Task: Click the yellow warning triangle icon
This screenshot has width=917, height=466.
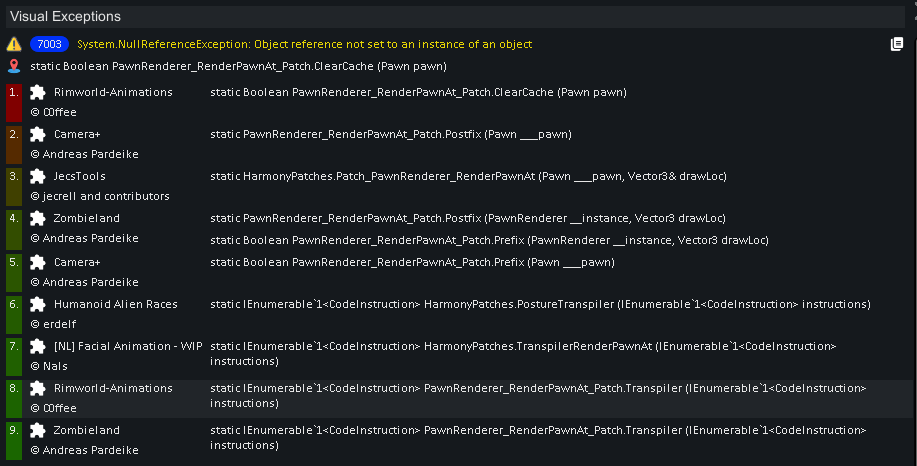Action: click(14, 44)
